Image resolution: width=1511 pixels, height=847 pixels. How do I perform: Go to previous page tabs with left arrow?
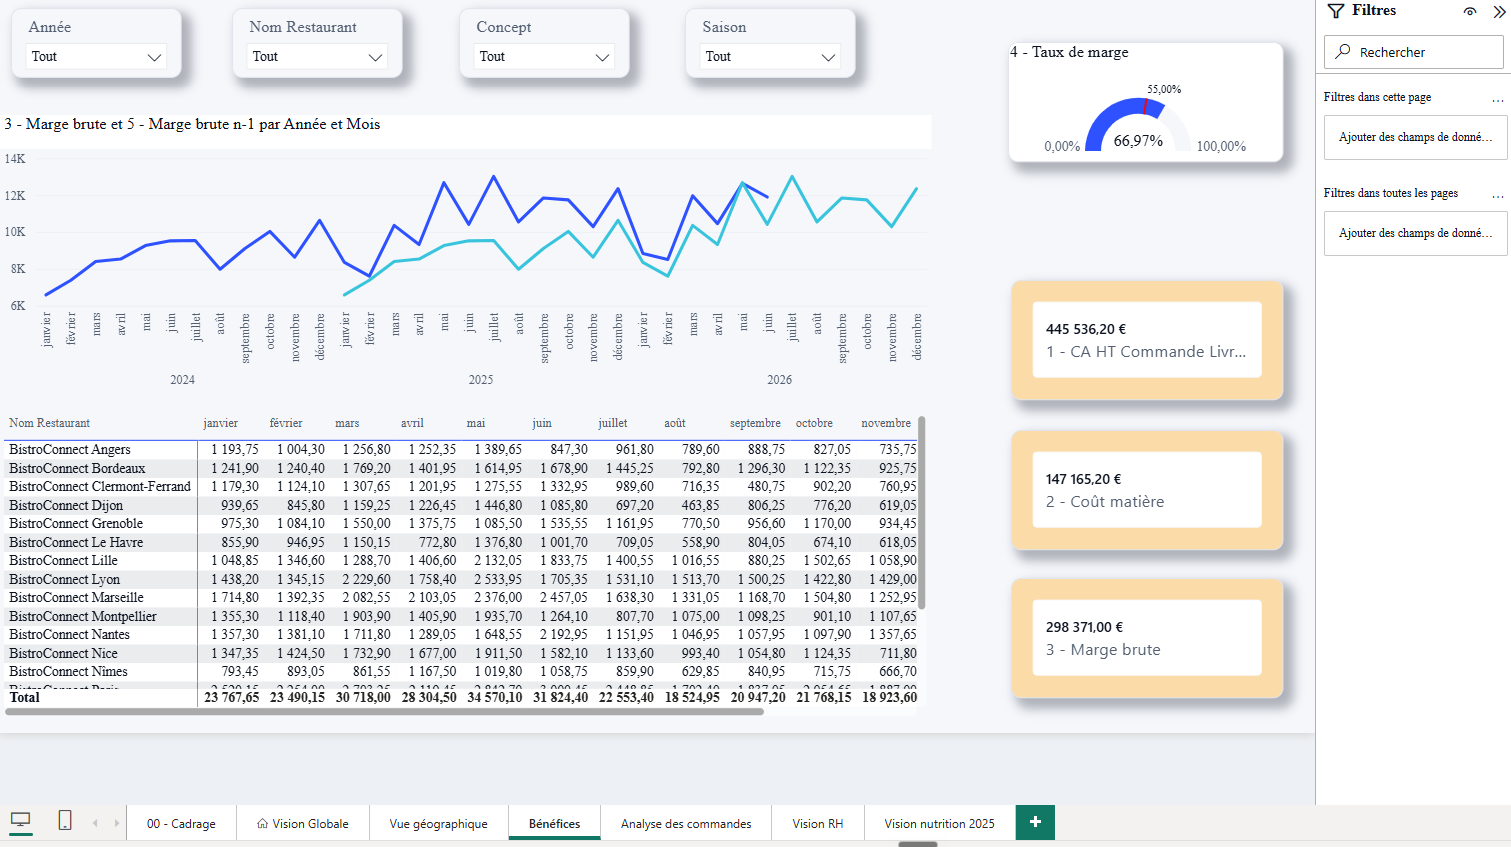click(x=95, y=823)
